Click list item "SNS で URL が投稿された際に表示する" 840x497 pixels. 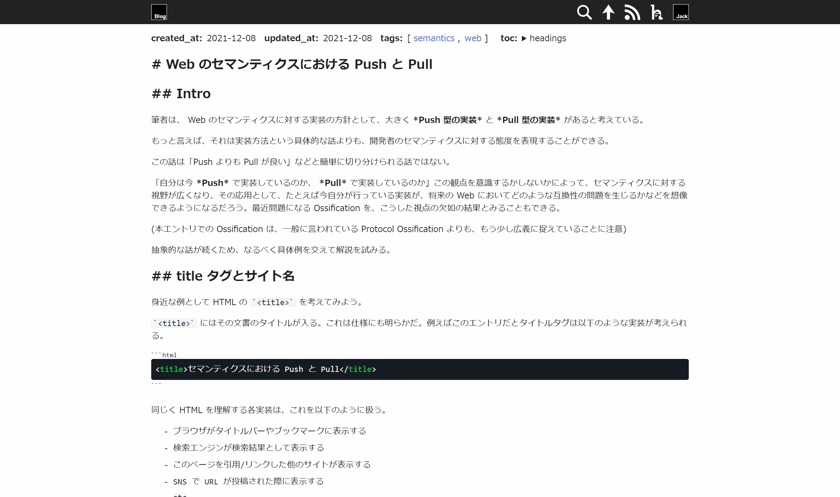coord(248,481)
